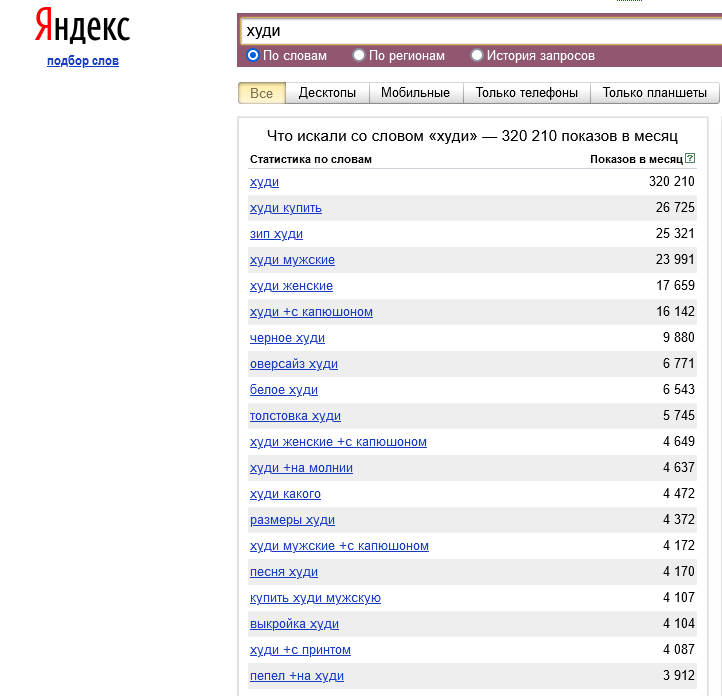Open the Только телефоны tab
Viewport: 722px width, 696px height.
click(x=526, y=93)
